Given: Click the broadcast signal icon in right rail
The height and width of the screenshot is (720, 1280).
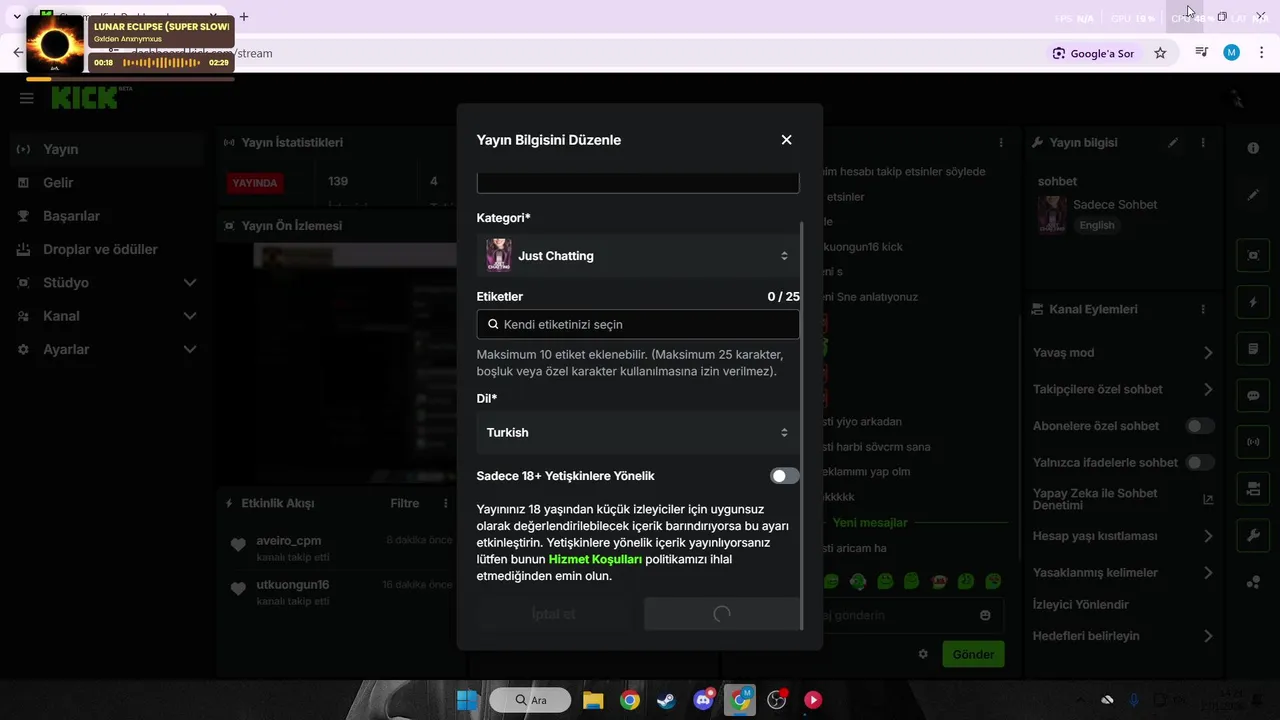Looking at the screenshot, I should [x=1253, y=441].
